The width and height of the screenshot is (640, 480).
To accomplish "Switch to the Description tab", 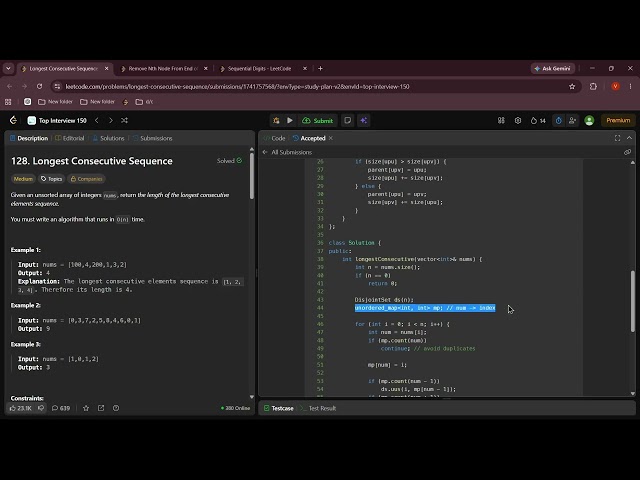I will 29,138.
